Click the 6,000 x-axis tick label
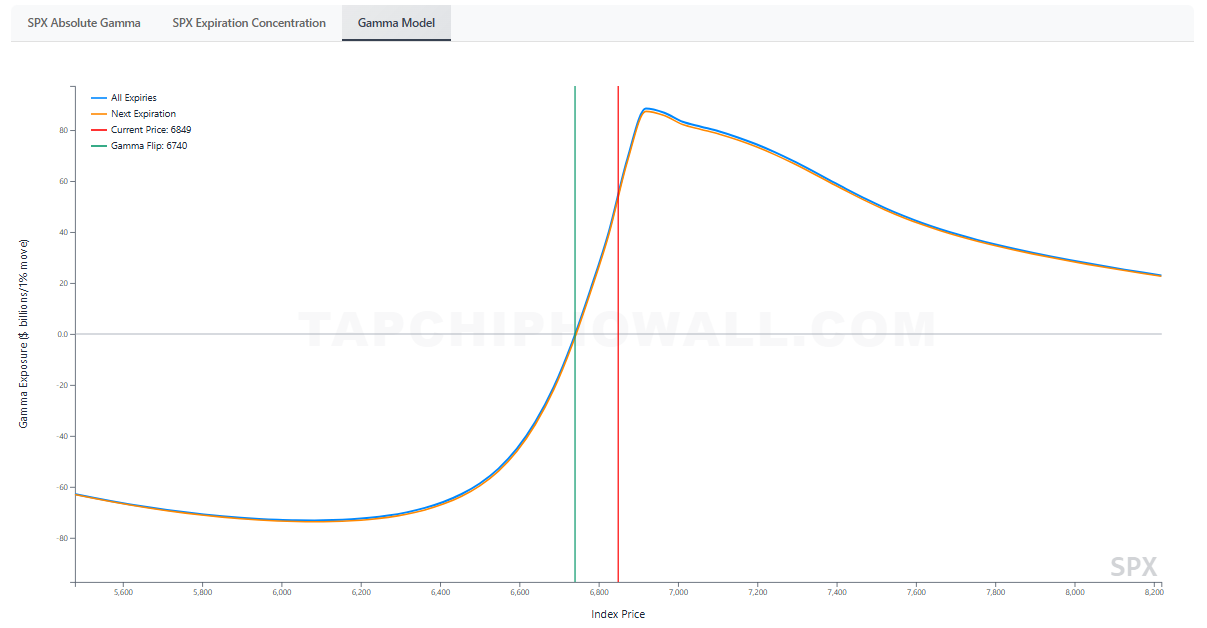 (282, 593)
